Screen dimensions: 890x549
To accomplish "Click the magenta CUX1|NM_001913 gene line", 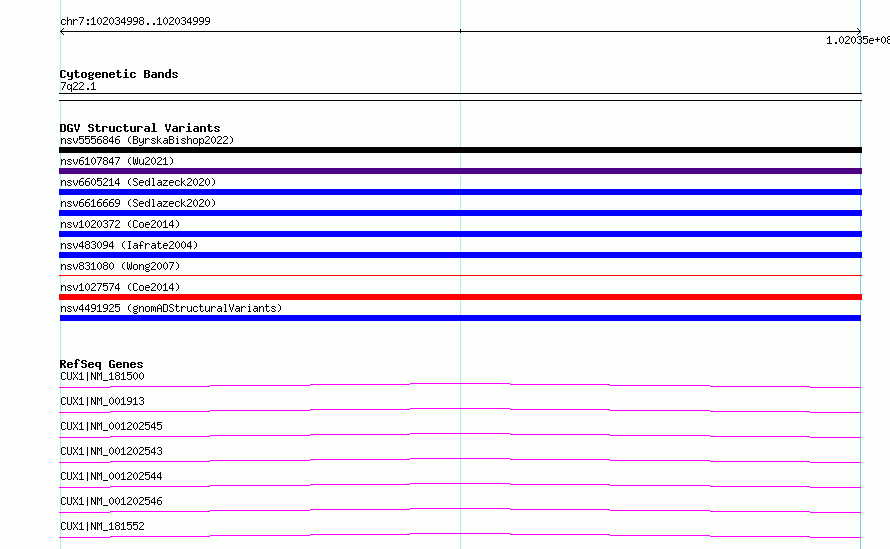I will [x=460, y=410].
